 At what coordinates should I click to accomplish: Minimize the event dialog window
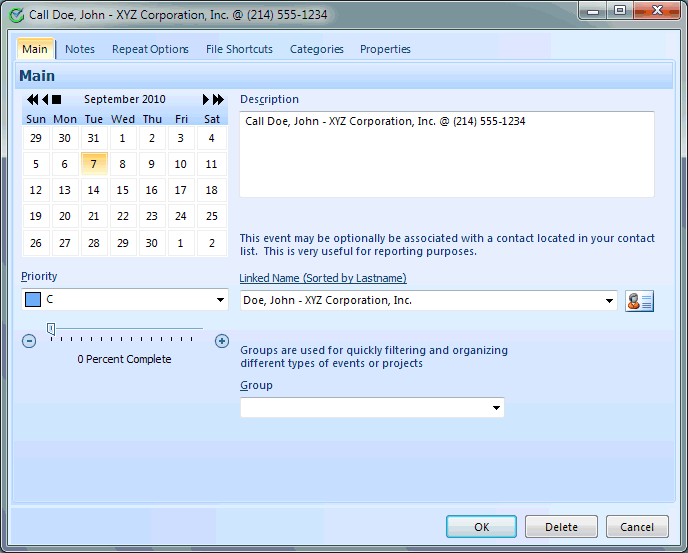click(x=593, y=11)
